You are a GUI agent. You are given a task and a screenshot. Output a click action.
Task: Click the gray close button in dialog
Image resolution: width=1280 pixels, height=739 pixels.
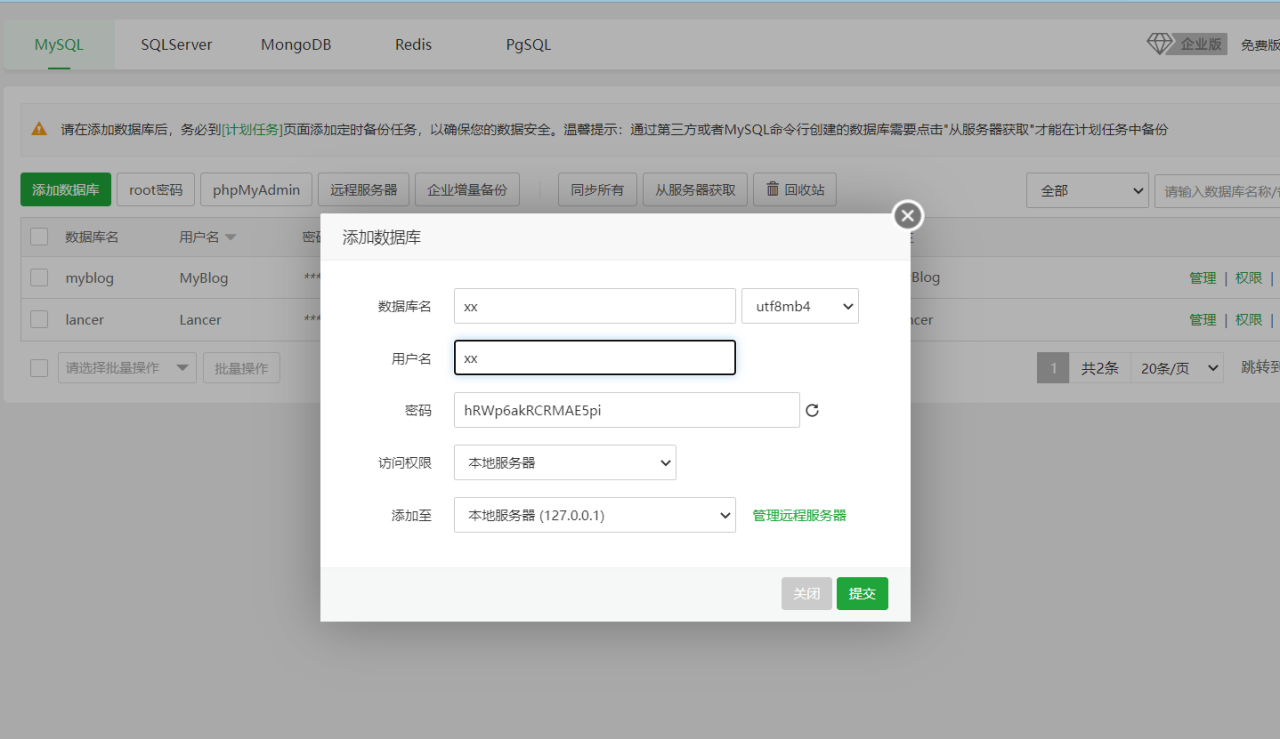point(806,593)
